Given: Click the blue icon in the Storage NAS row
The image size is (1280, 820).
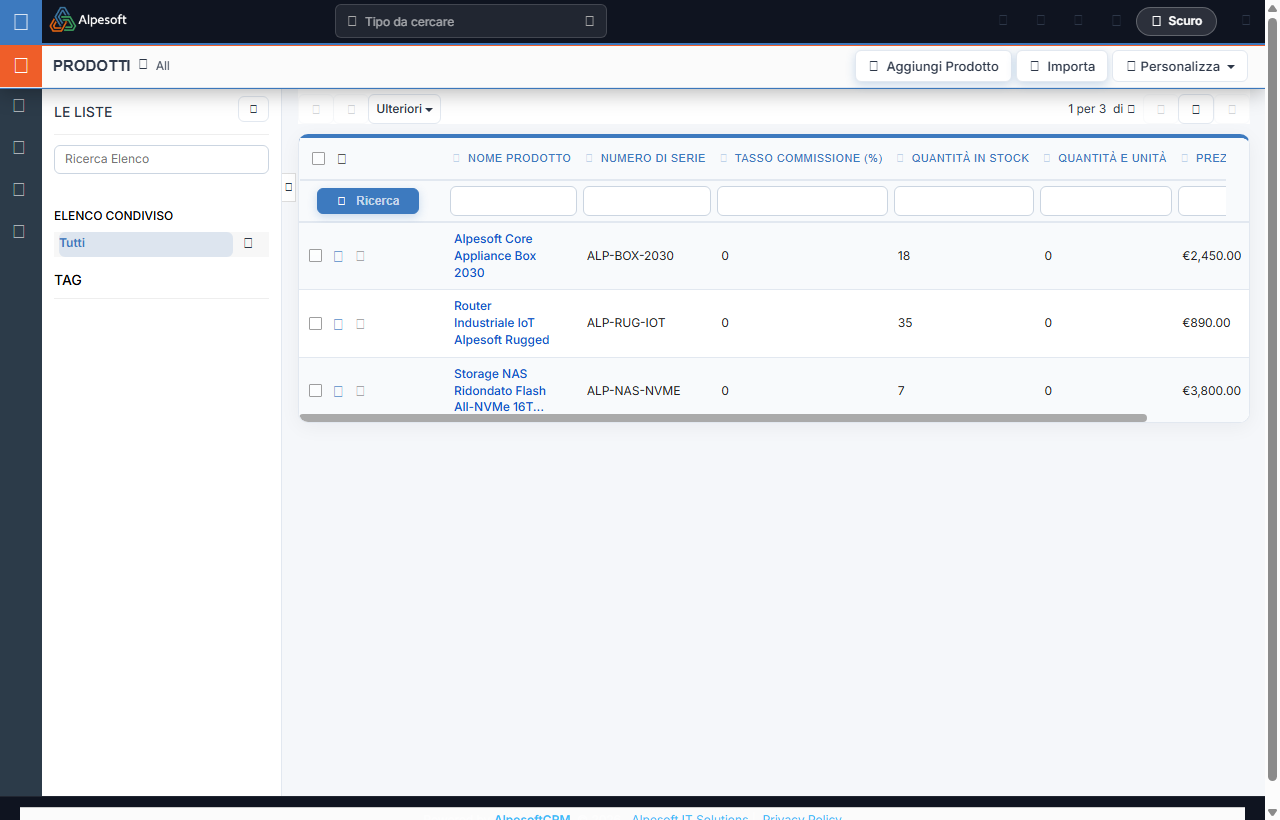Looking at the screenshot, I should point(338,391).
